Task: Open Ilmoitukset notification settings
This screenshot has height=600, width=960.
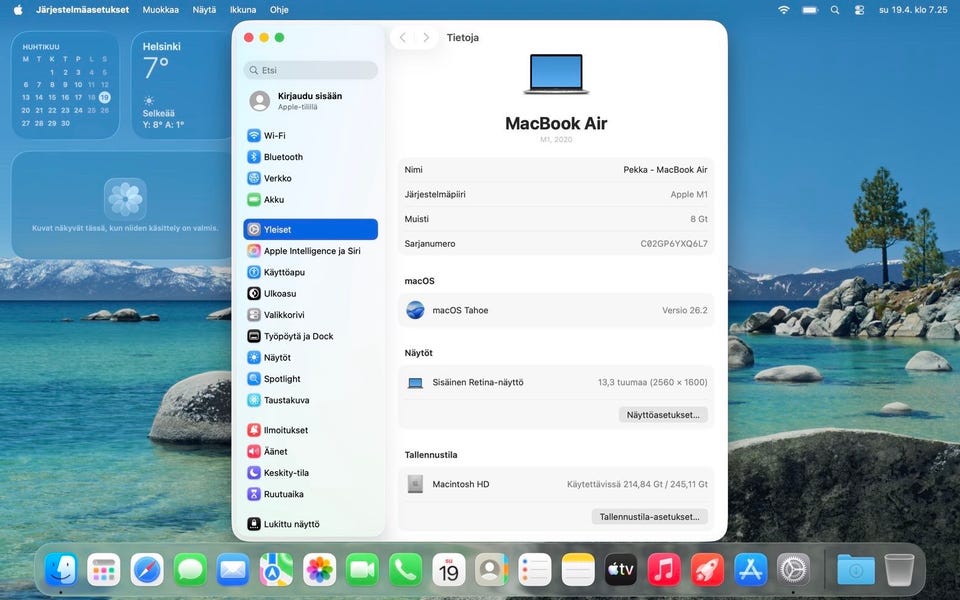Action: click(310, 430)
